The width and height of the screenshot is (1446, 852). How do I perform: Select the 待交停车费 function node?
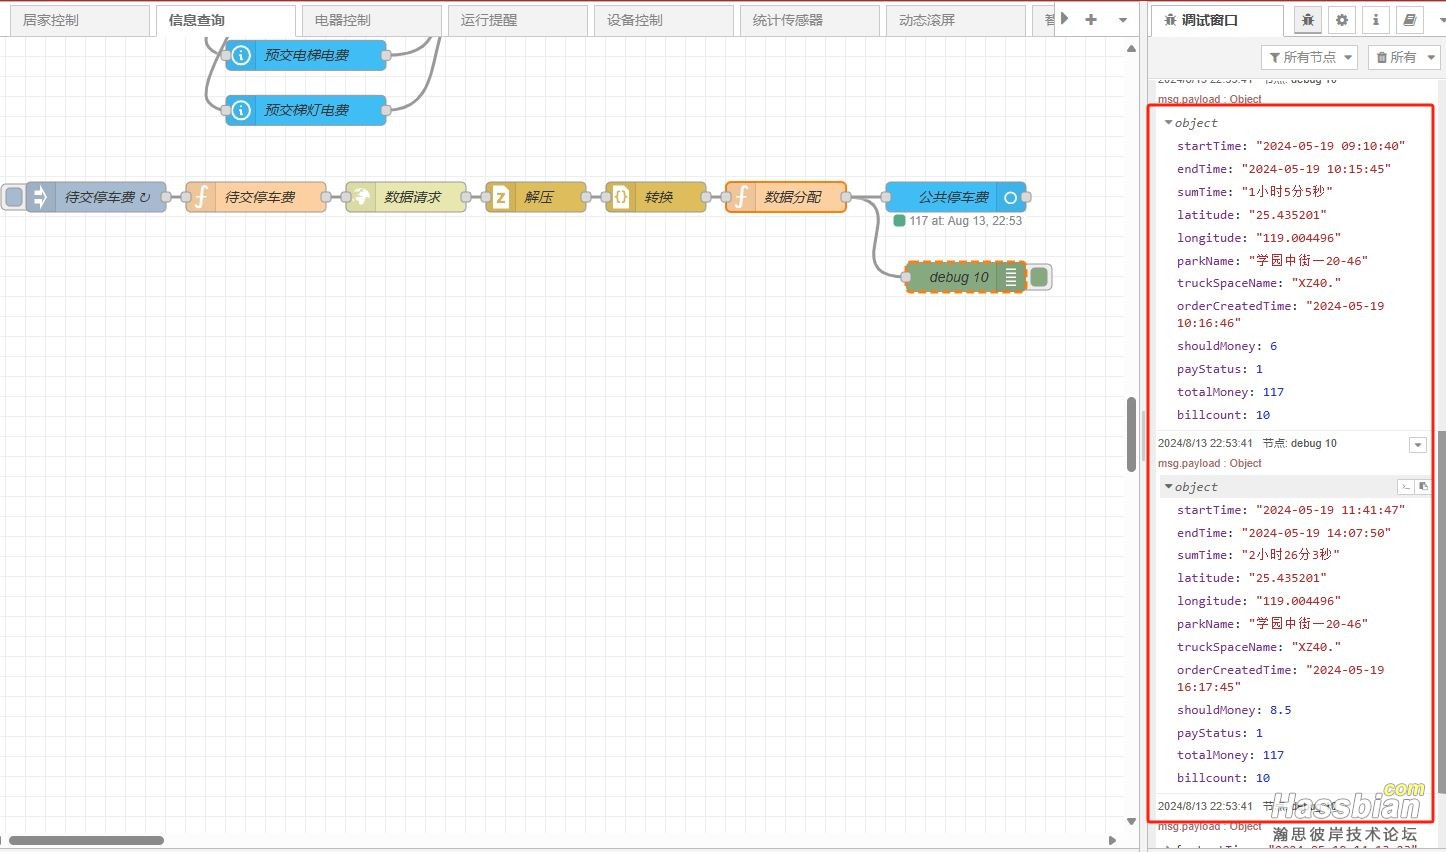click(x=256, y=197)
